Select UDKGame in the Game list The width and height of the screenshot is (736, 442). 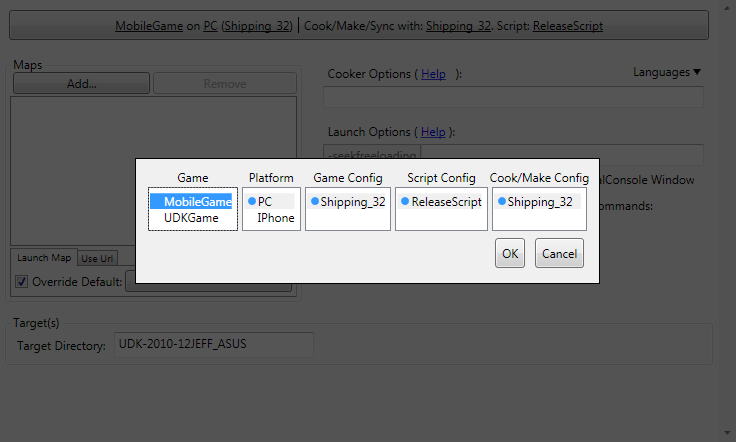[x=192, y=218]
